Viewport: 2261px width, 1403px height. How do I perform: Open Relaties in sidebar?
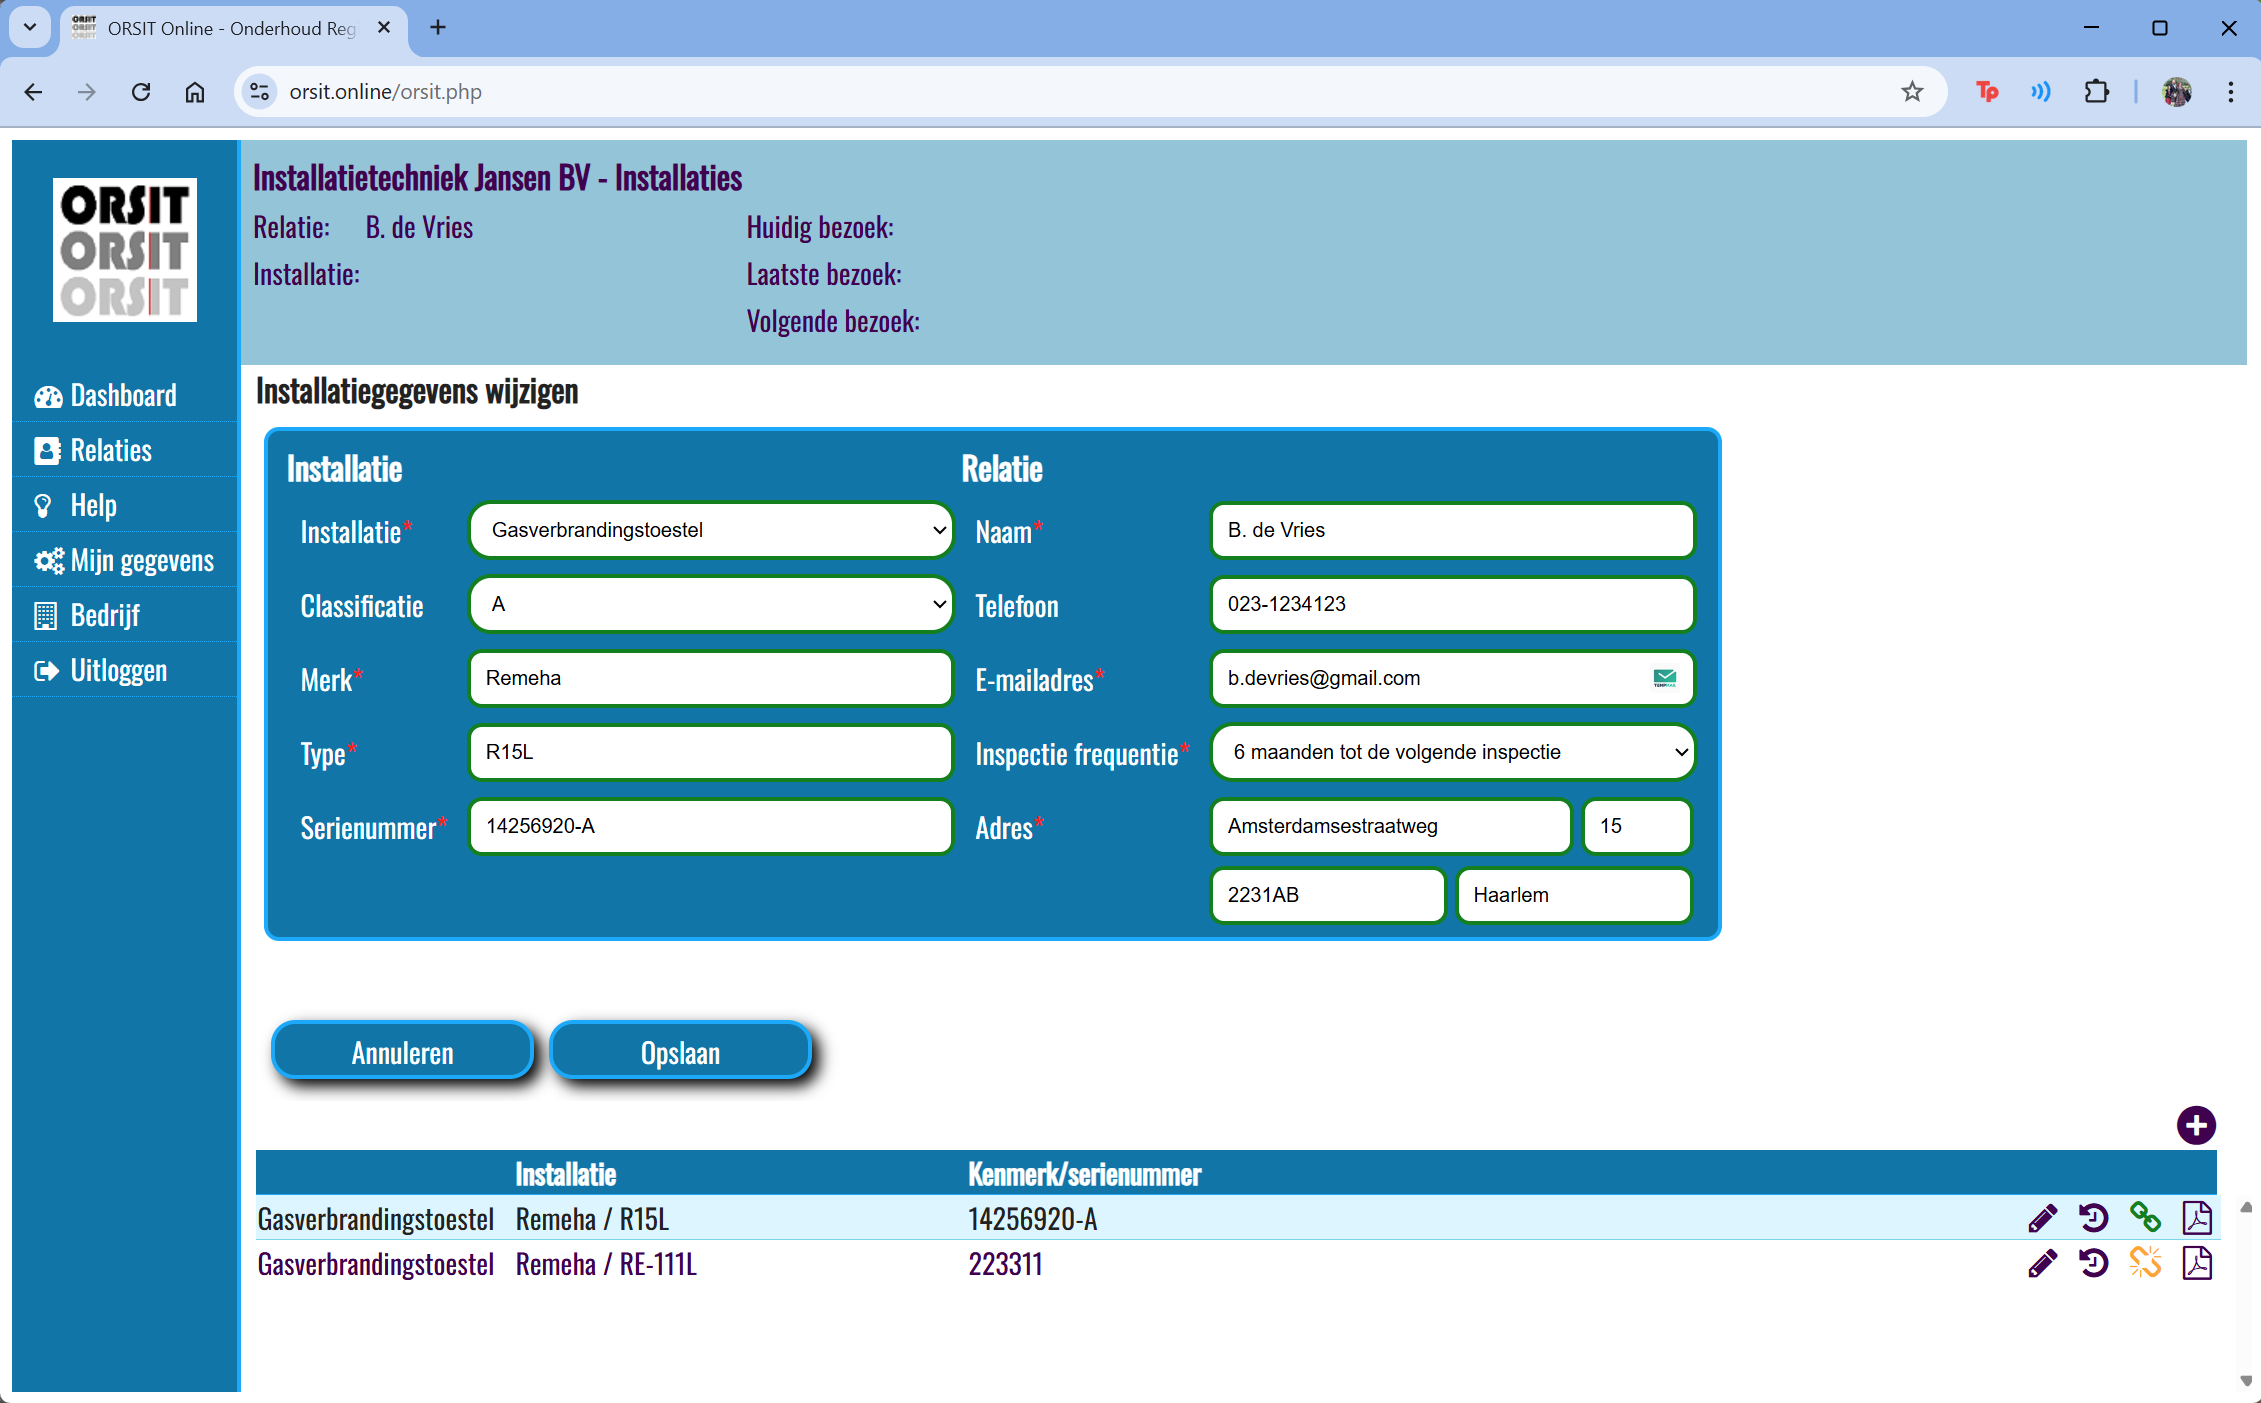[x=125, y=450]
